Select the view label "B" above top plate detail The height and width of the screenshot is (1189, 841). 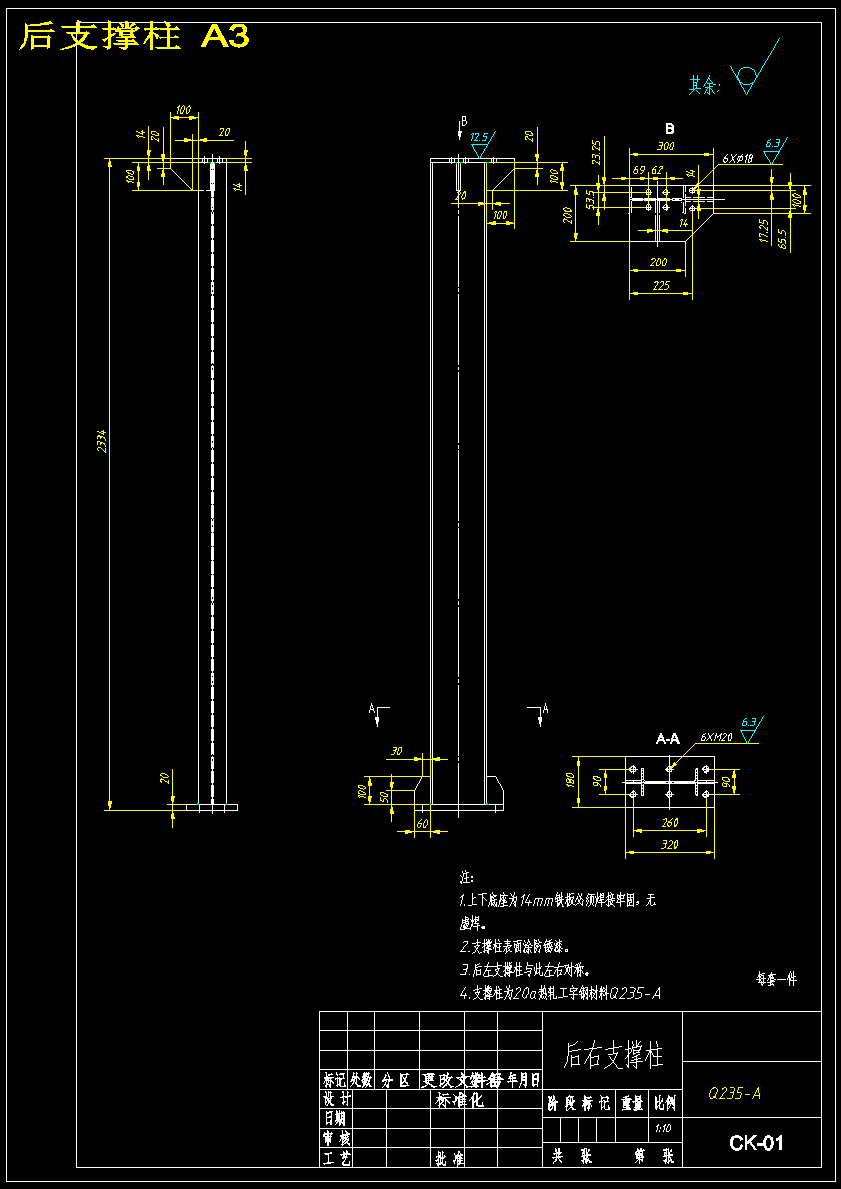pos(670,128)
